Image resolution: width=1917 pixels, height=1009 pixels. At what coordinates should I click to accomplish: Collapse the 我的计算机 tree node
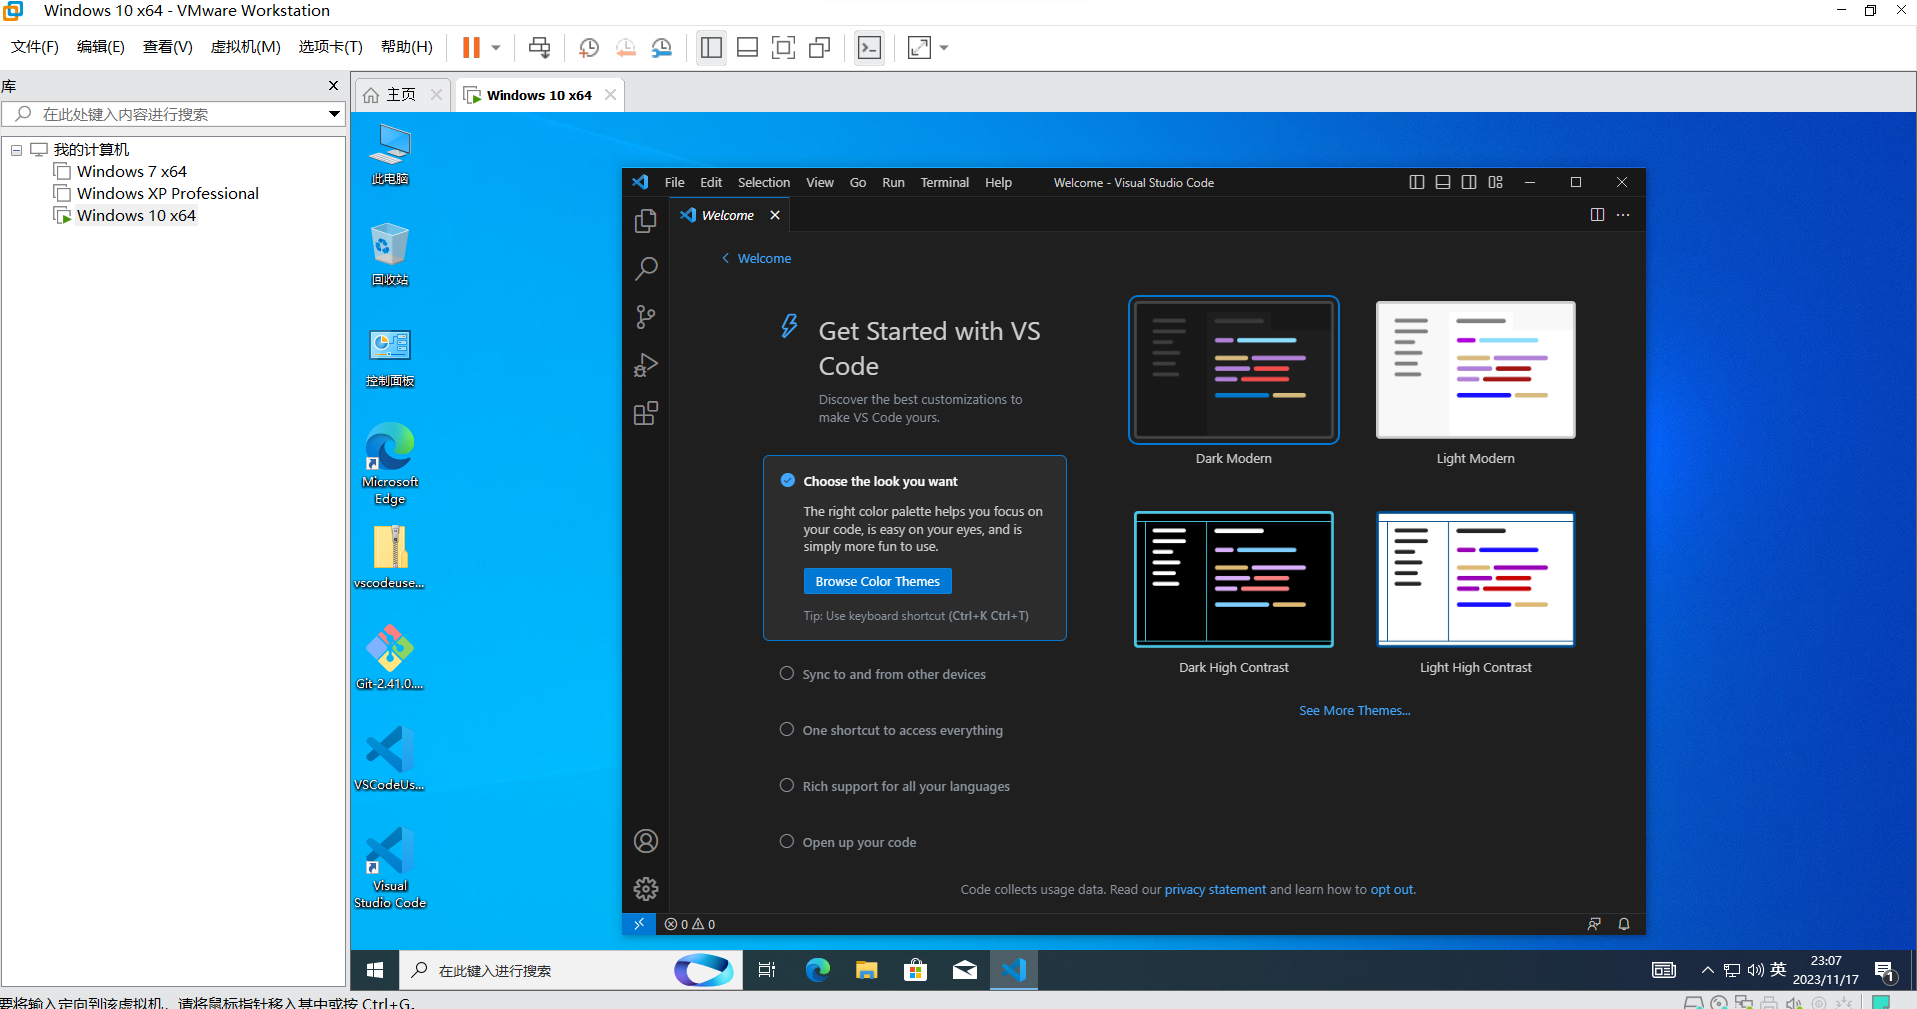click(x=16, y=150)
